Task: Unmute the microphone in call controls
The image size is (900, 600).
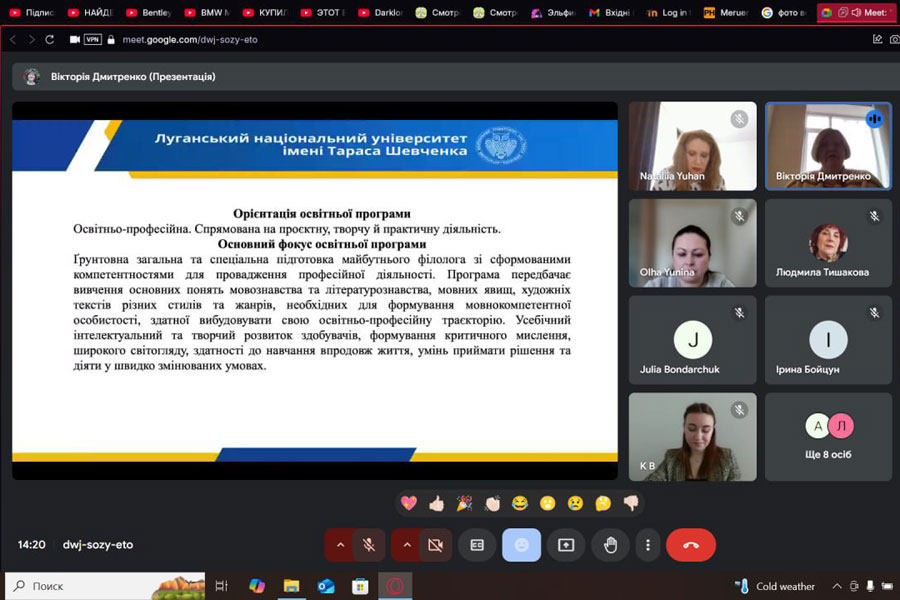Action: (369, 545)
